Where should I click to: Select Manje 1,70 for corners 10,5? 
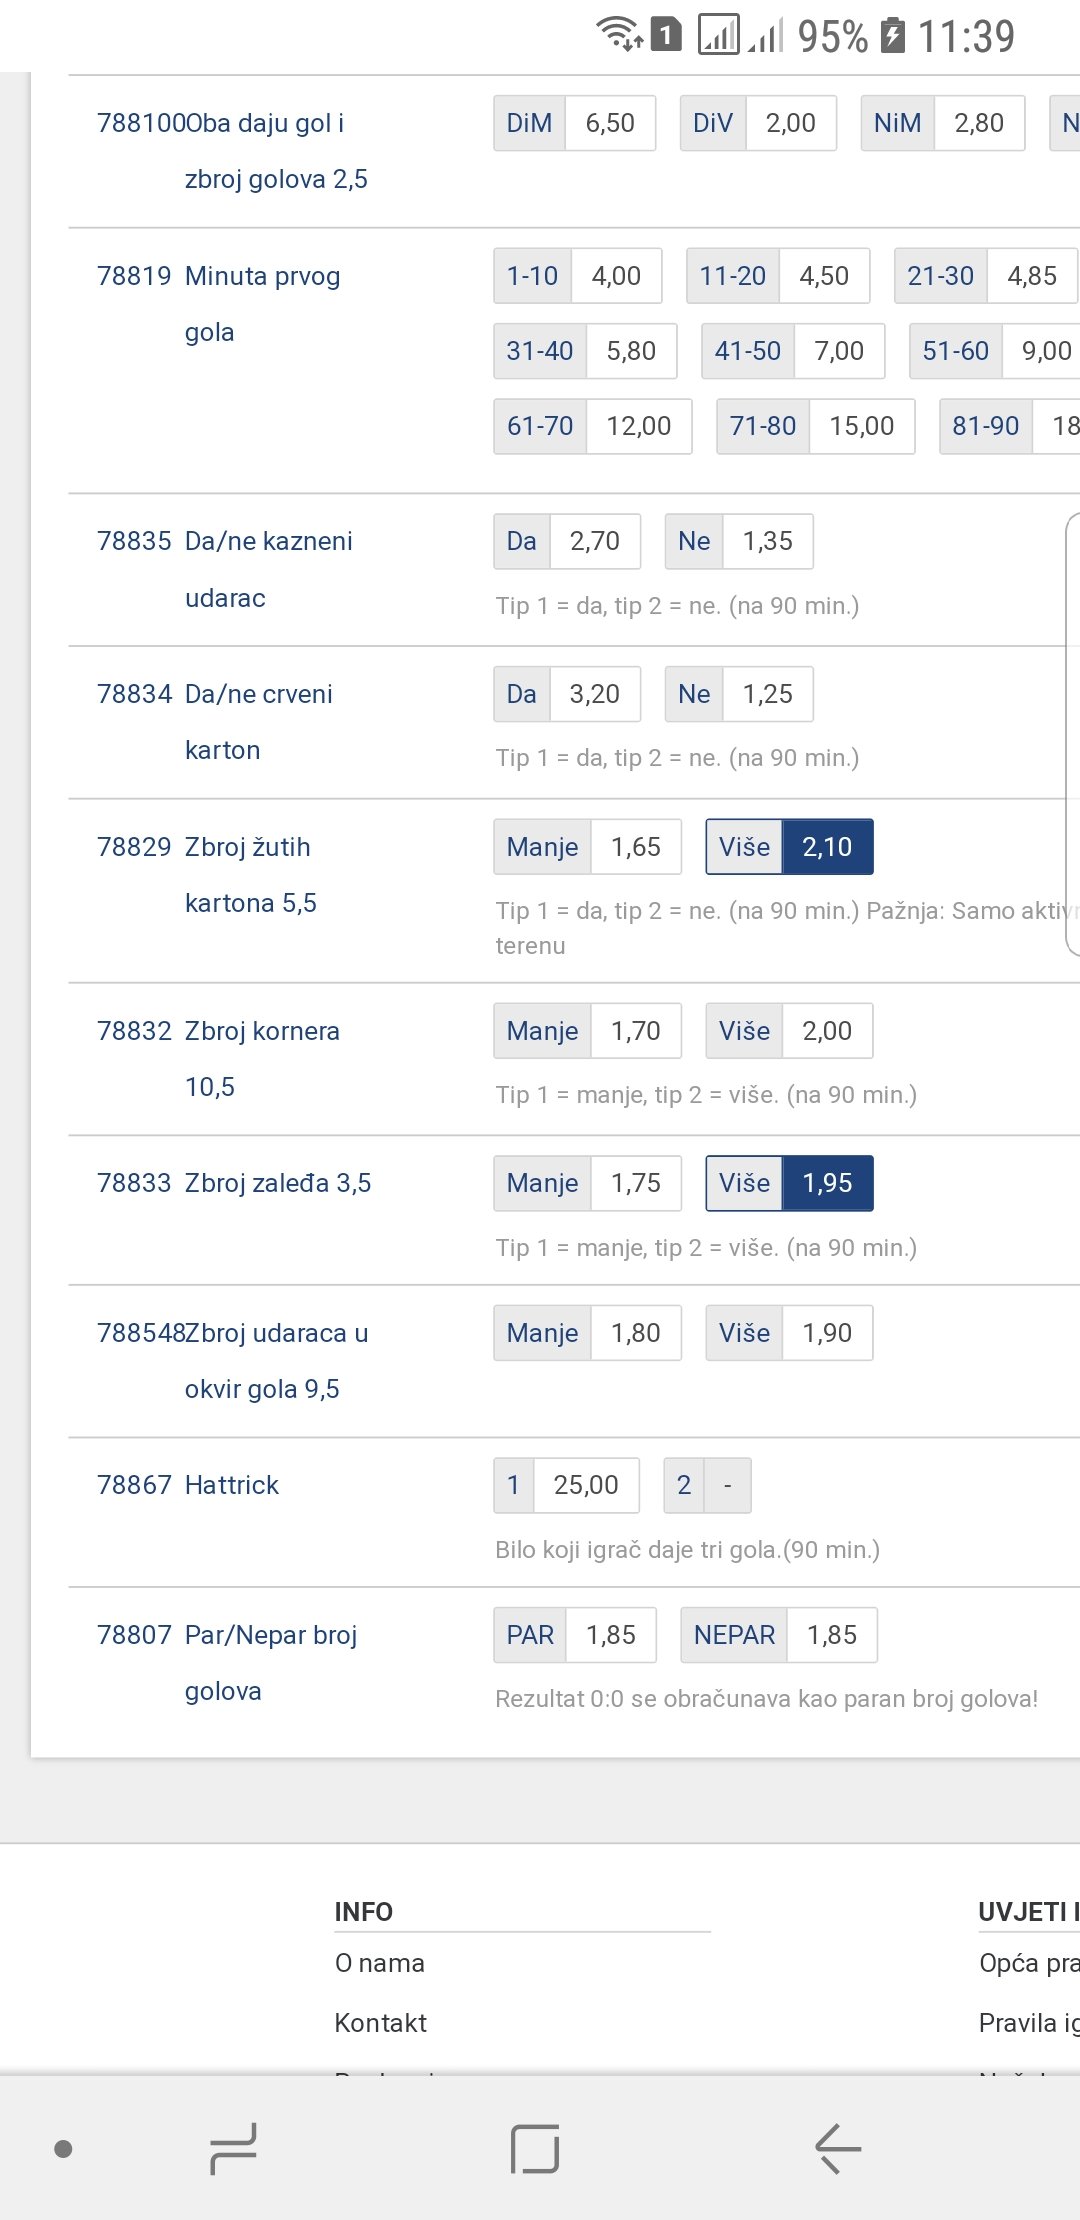(x=587, y=1031)
